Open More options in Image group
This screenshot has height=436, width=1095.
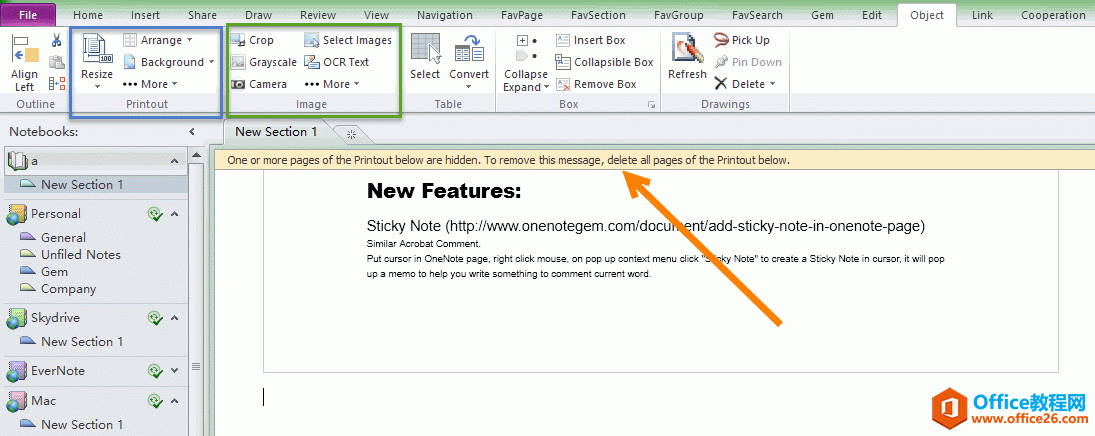click(x=332, y=84)
